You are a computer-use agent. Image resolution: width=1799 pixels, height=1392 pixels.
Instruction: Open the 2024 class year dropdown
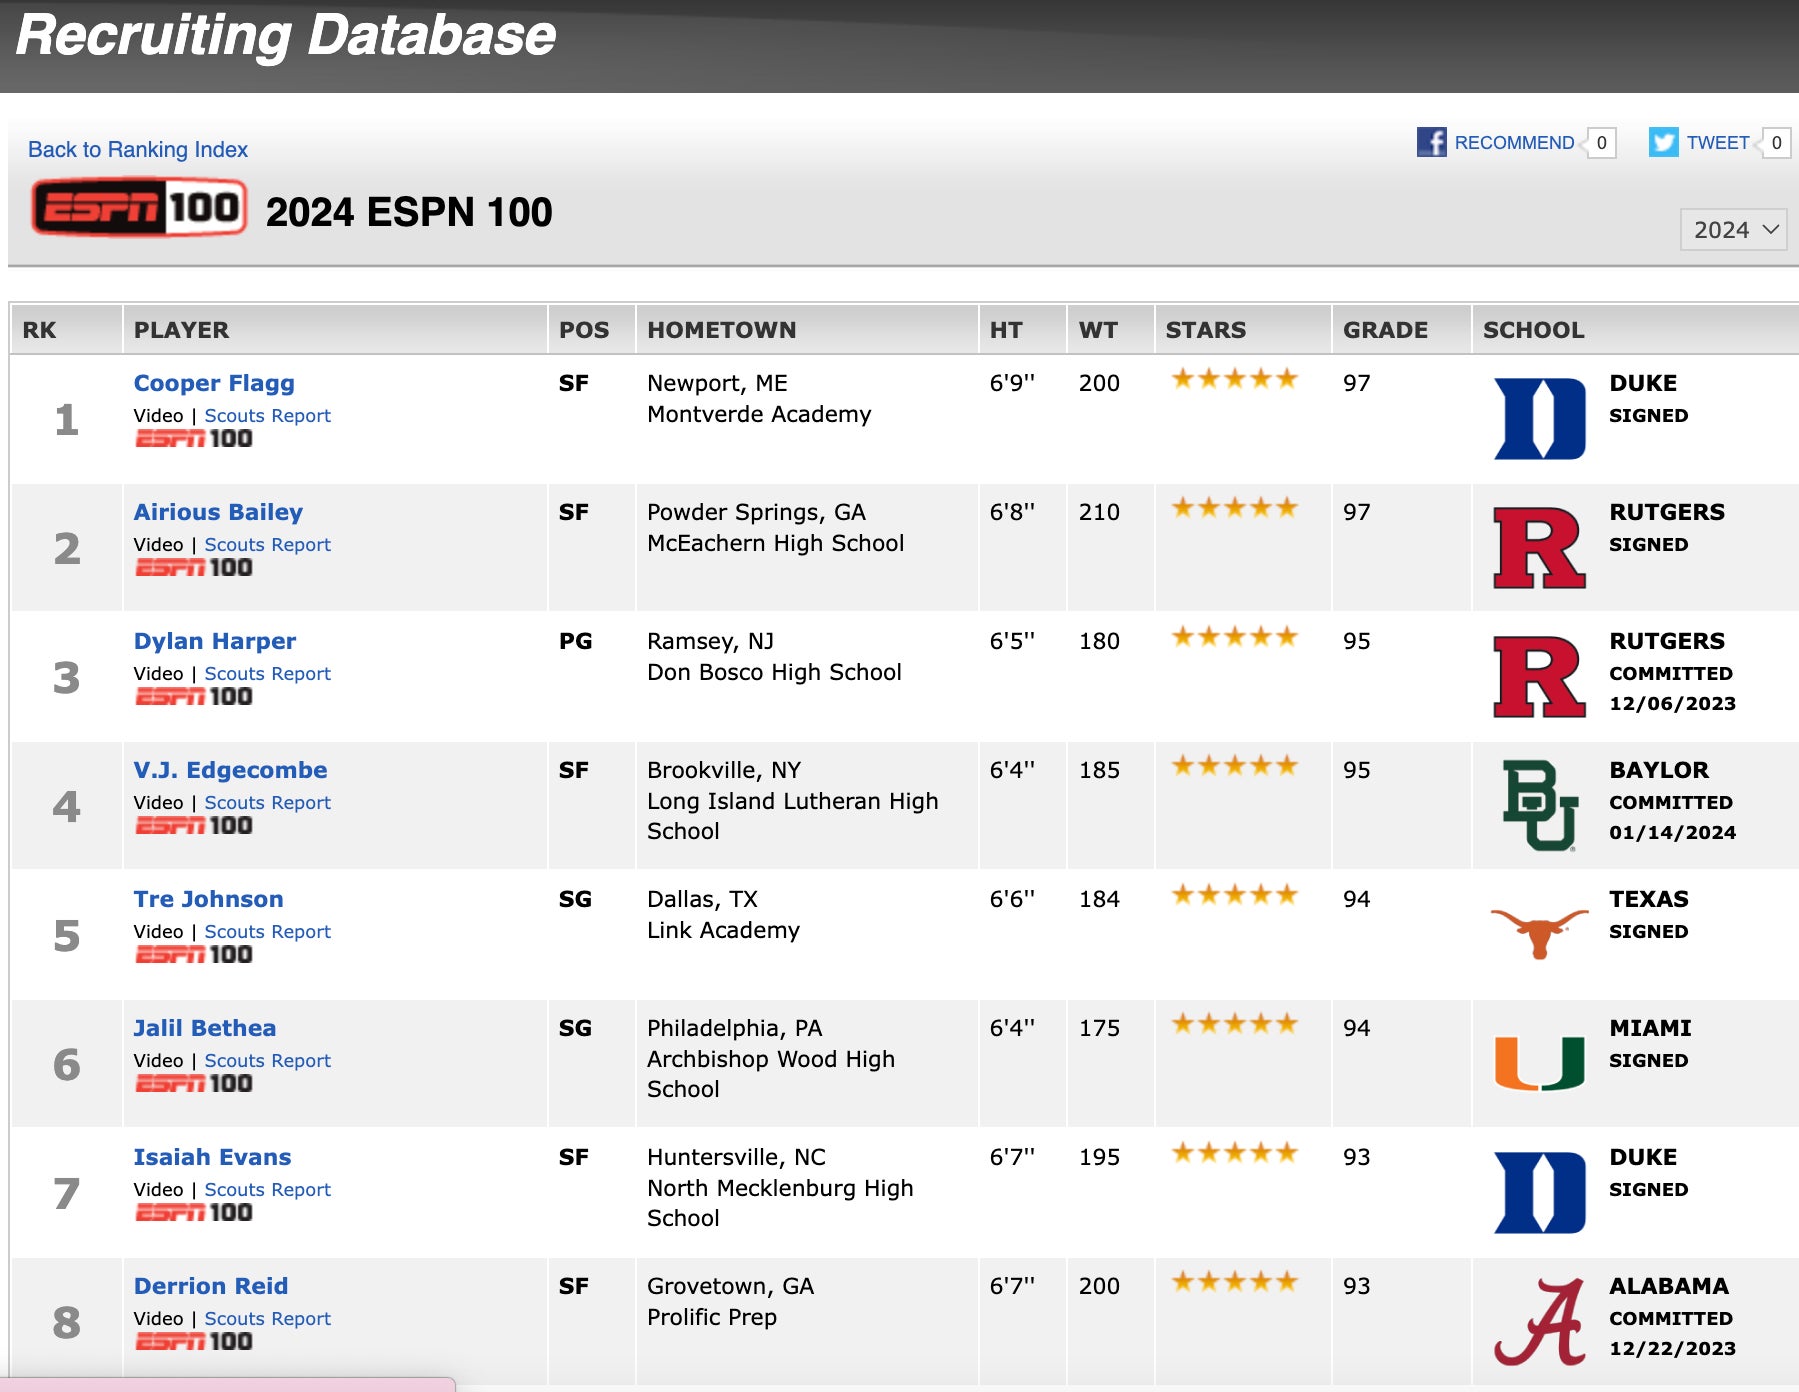tap(1733, 230)
